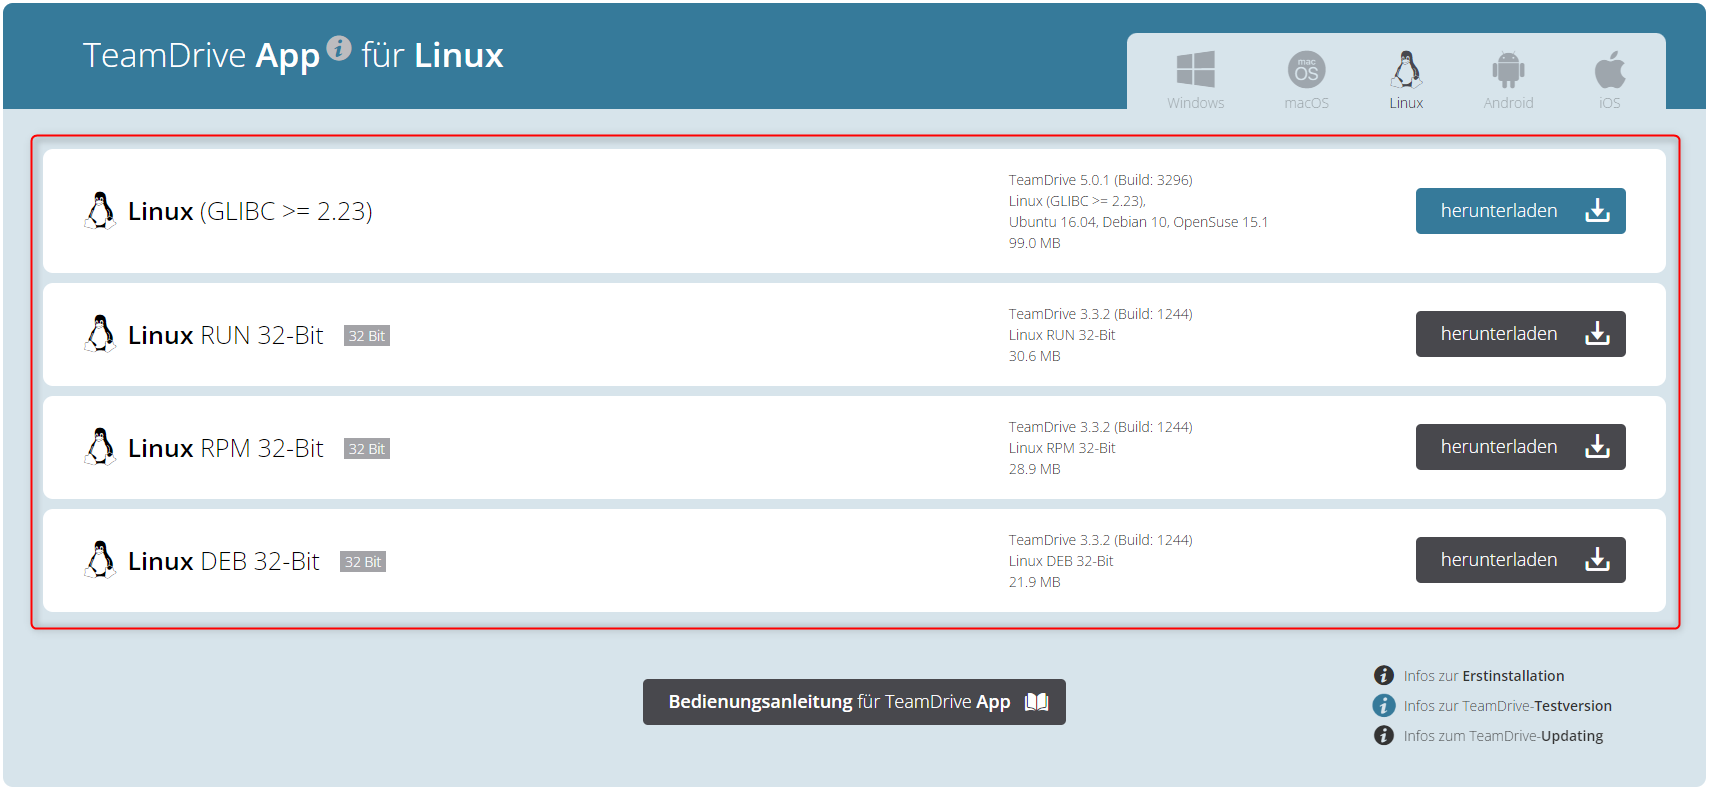This screenshot has height=792, width=1710.
Task: Click the penguin icon beside Linux DEB 32-Bit
Action: (99, 560)
